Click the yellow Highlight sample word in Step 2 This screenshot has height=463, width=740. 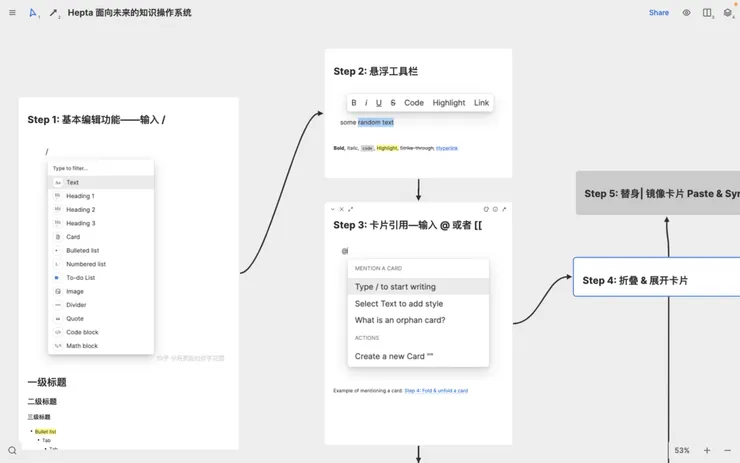coord(387,148)
